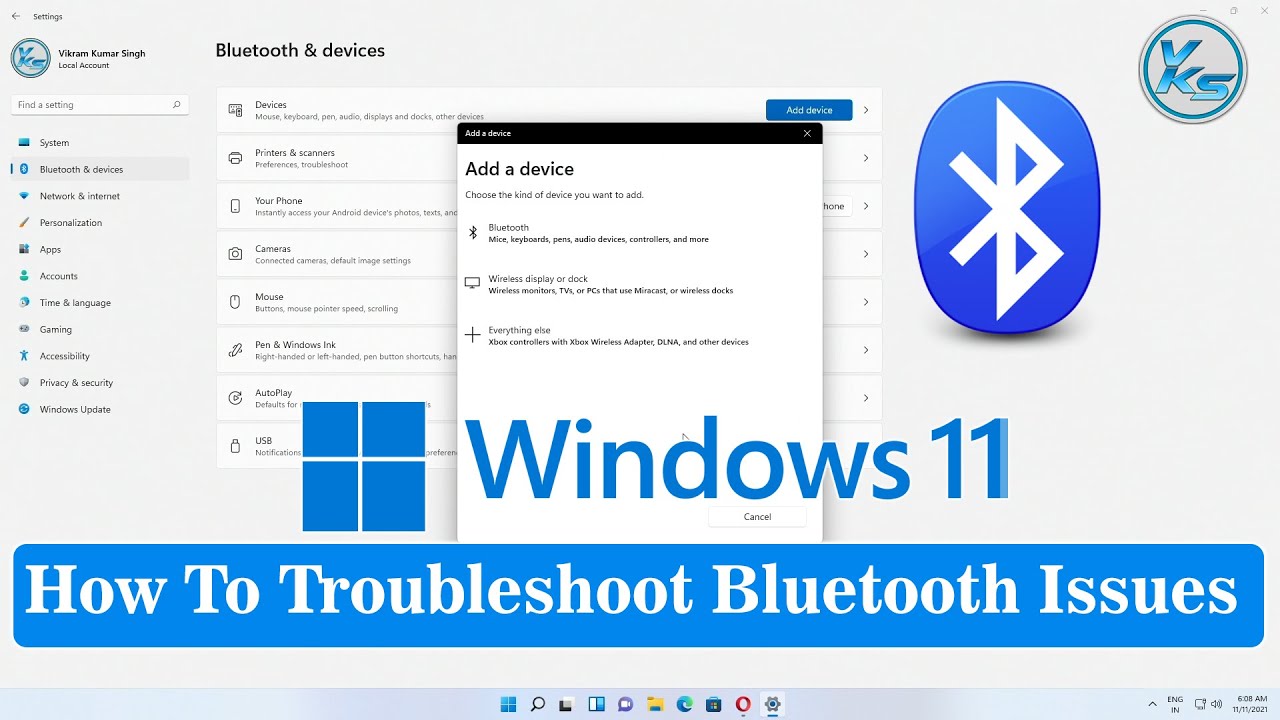Open the Printers & scanners row

(549, 158)
